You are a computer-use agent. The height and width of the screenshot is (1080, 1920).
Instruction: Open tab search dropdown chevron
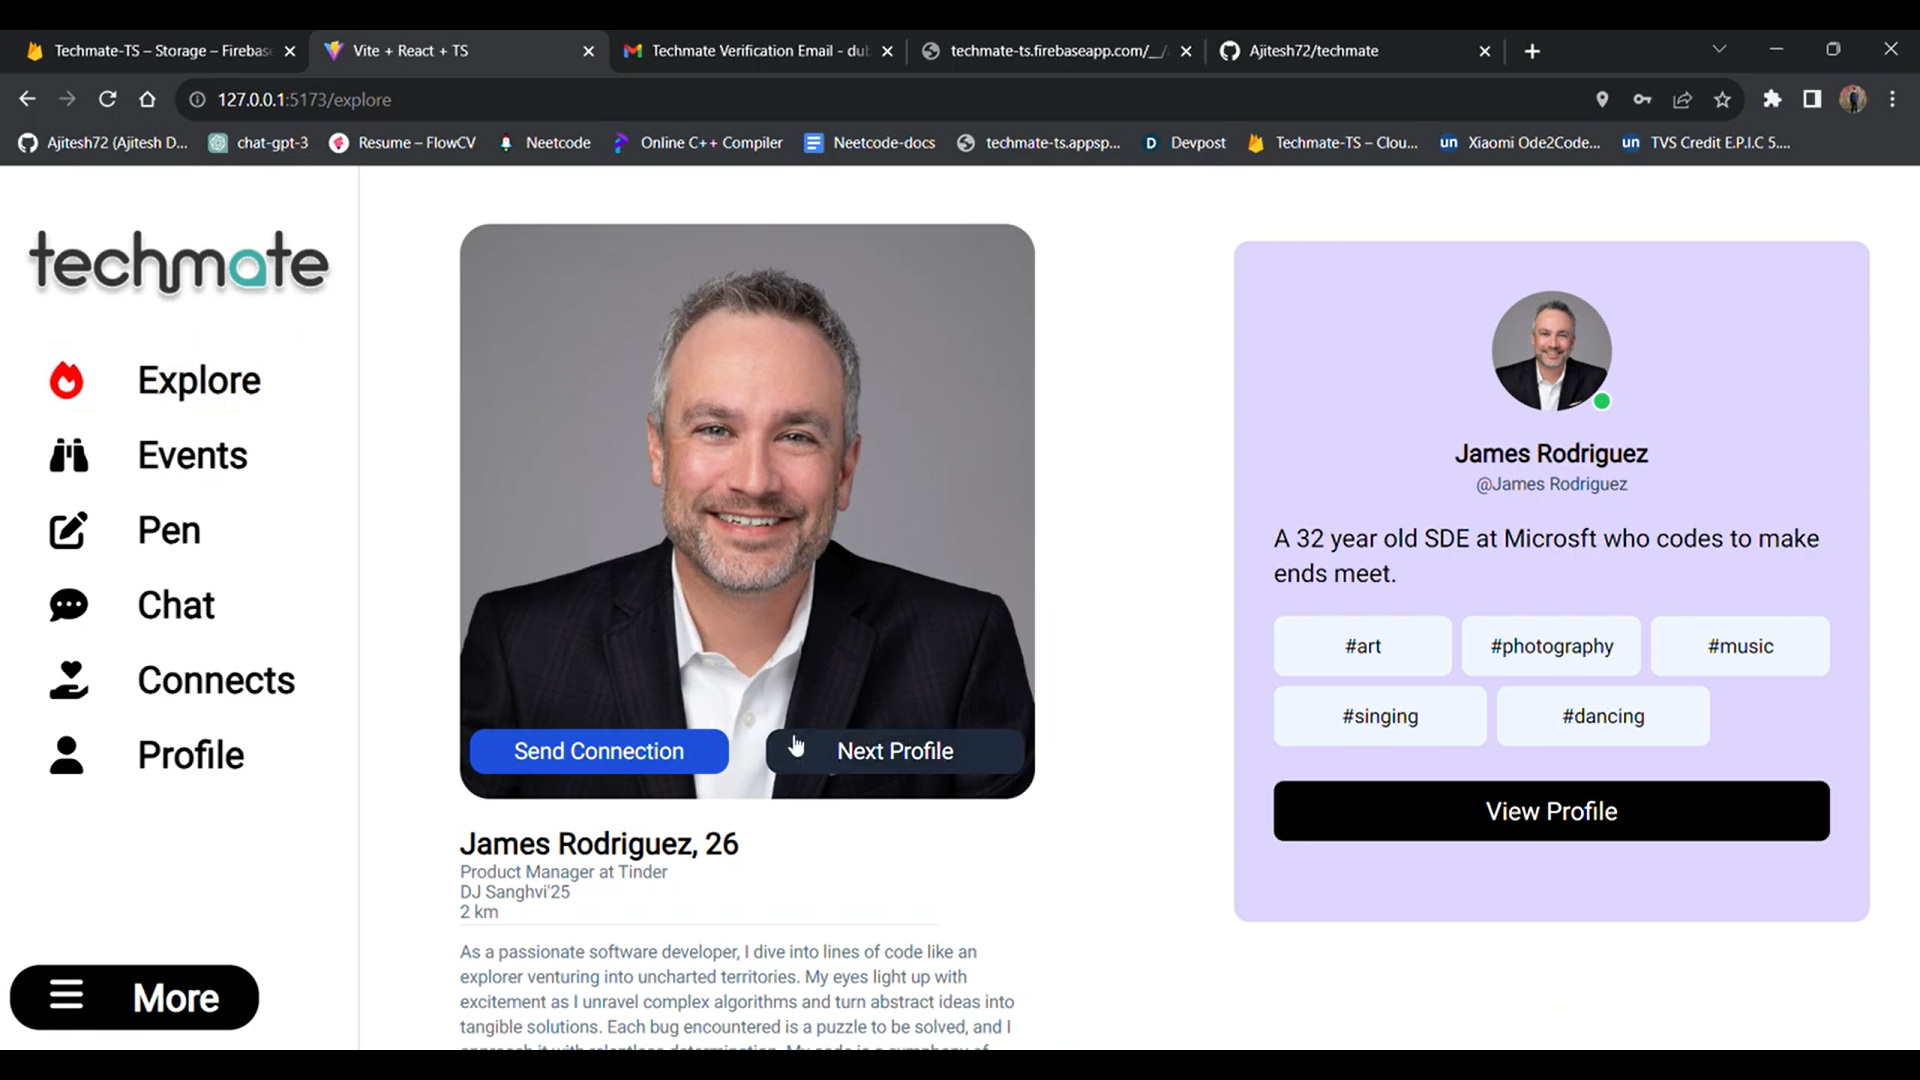pos(1719,49)
